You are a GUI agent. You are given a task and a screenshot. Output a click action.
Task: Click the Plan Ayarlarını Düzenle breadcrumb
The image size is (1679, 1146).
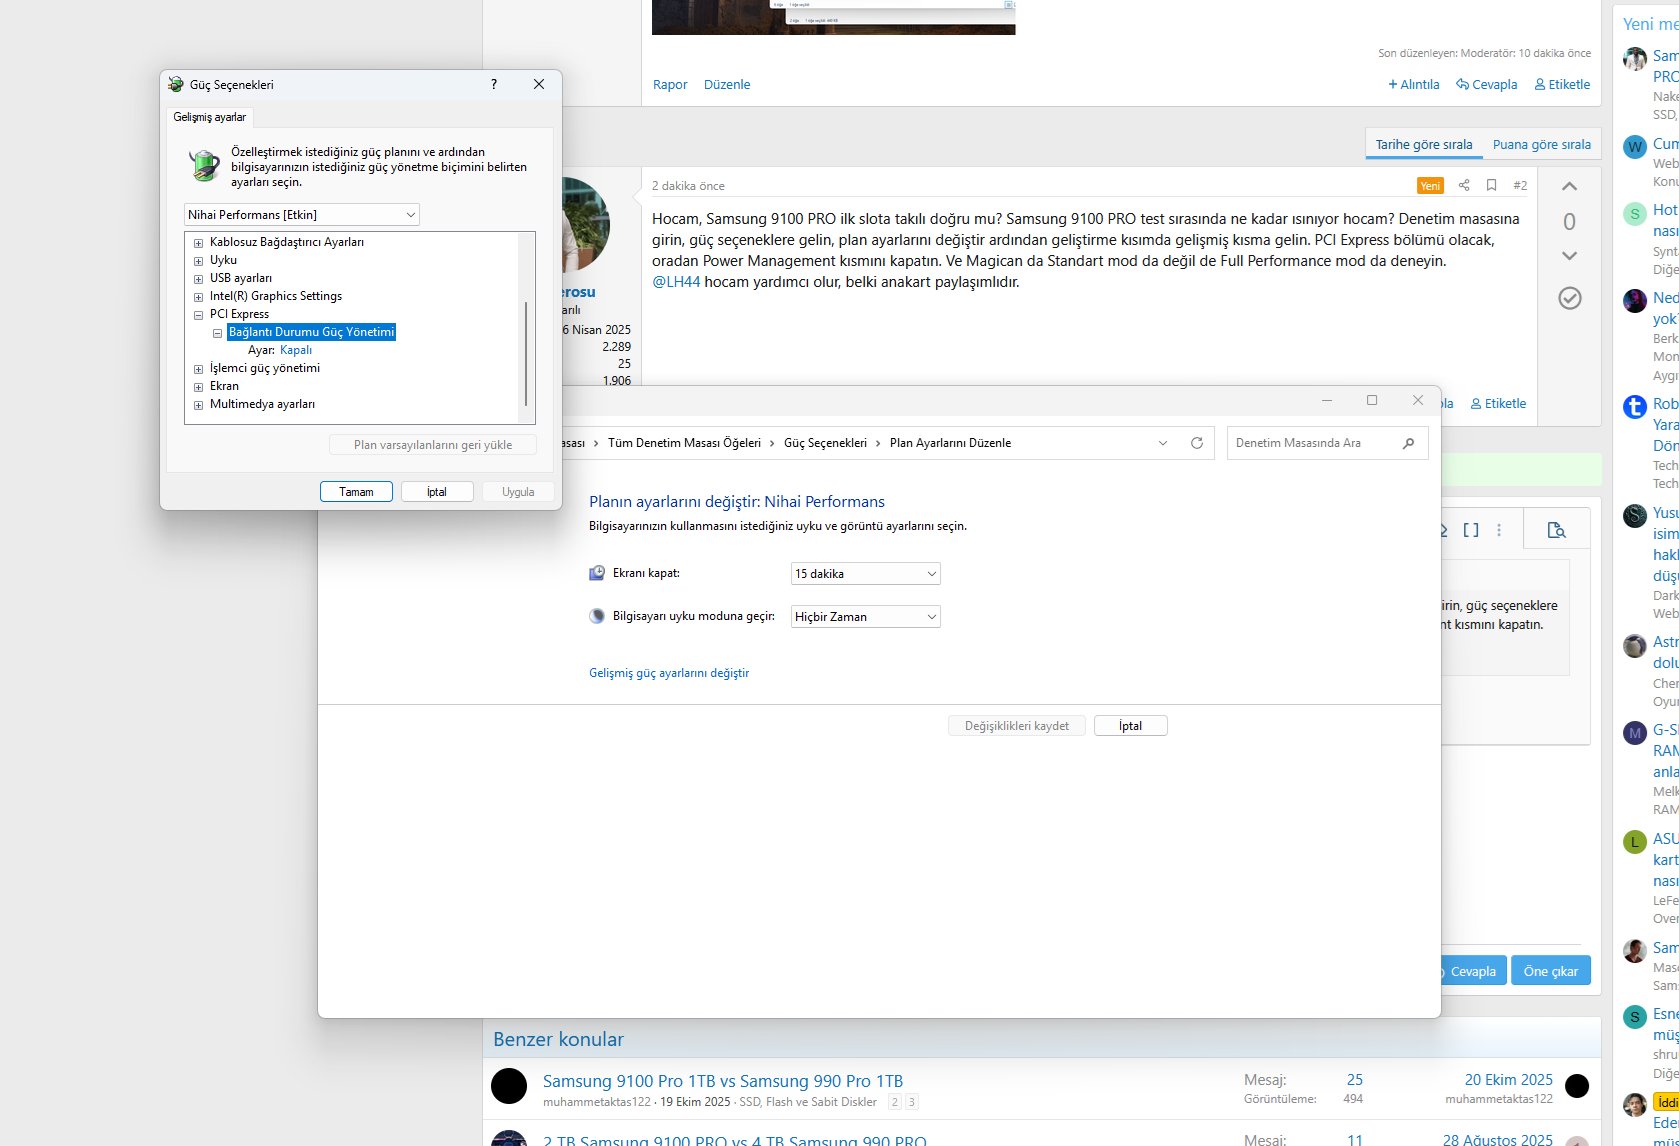[950, 443]
